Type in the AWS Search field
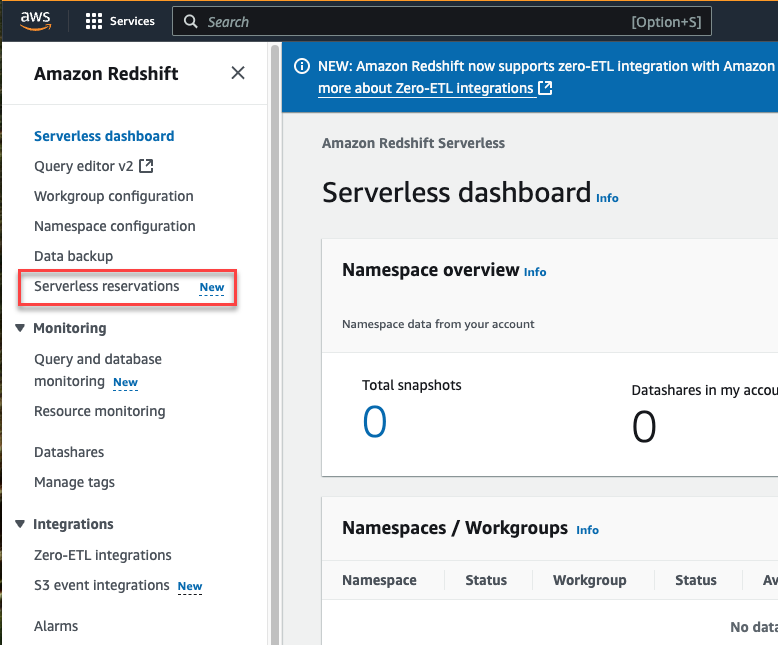This screenshot has height=645, width=778. (x=410, y=22)
